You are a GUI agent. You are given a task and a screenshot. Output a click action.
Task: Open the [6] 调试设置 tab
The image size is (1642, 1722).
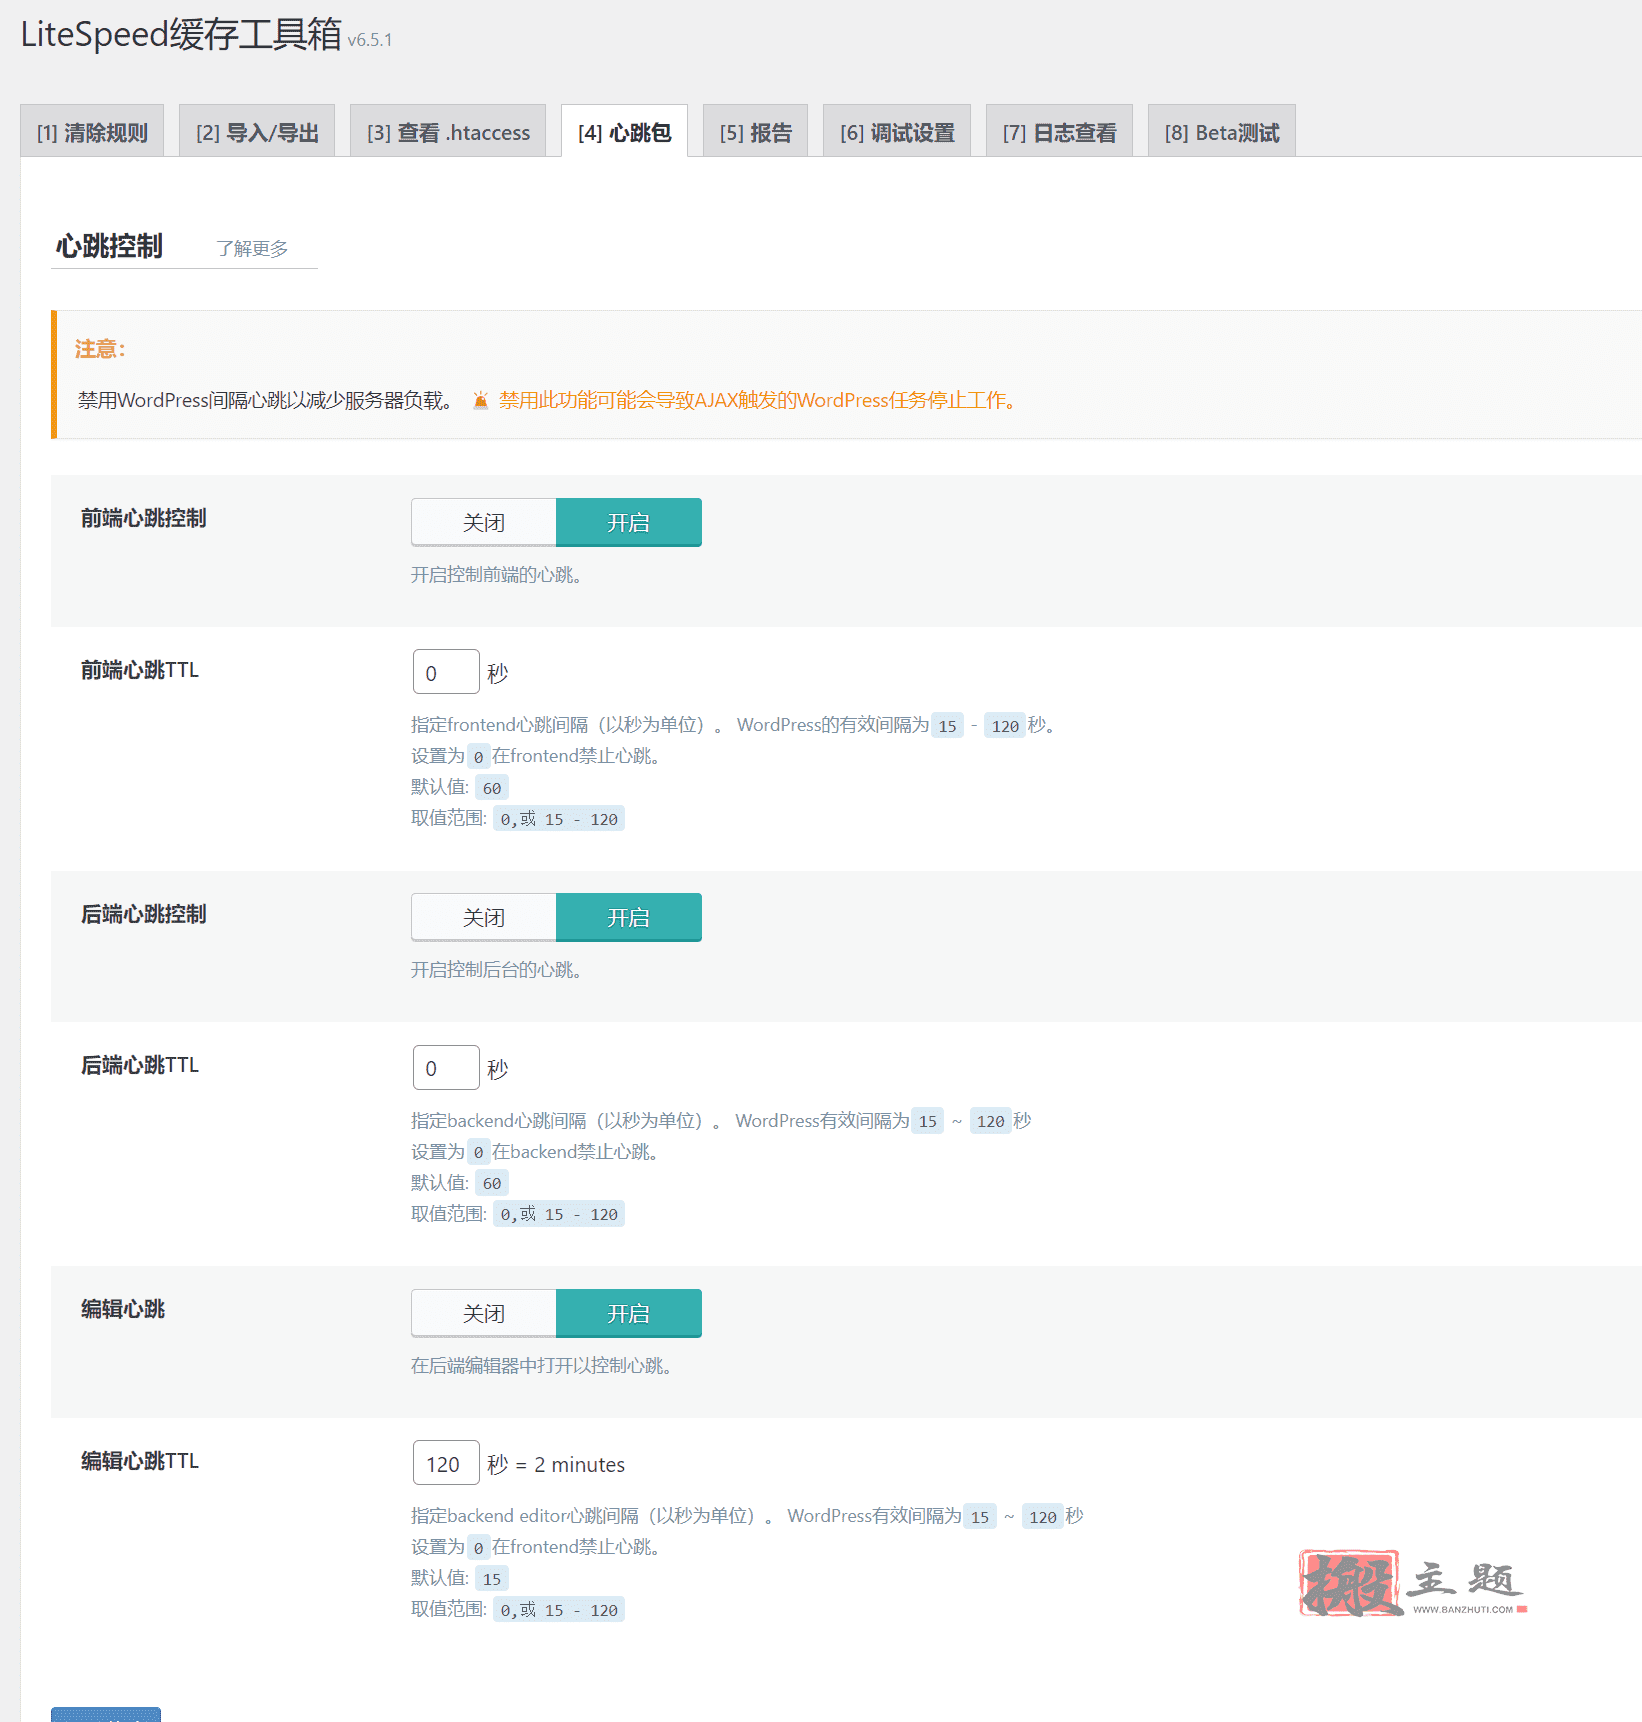coord(897,132)
